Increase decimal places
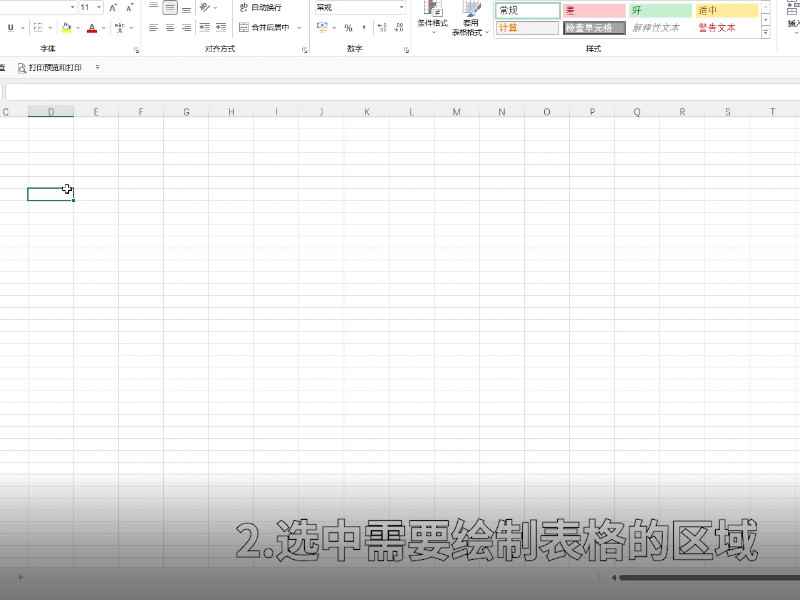The width and height of the screenshot is (800, 600). (x=382, y=26)
